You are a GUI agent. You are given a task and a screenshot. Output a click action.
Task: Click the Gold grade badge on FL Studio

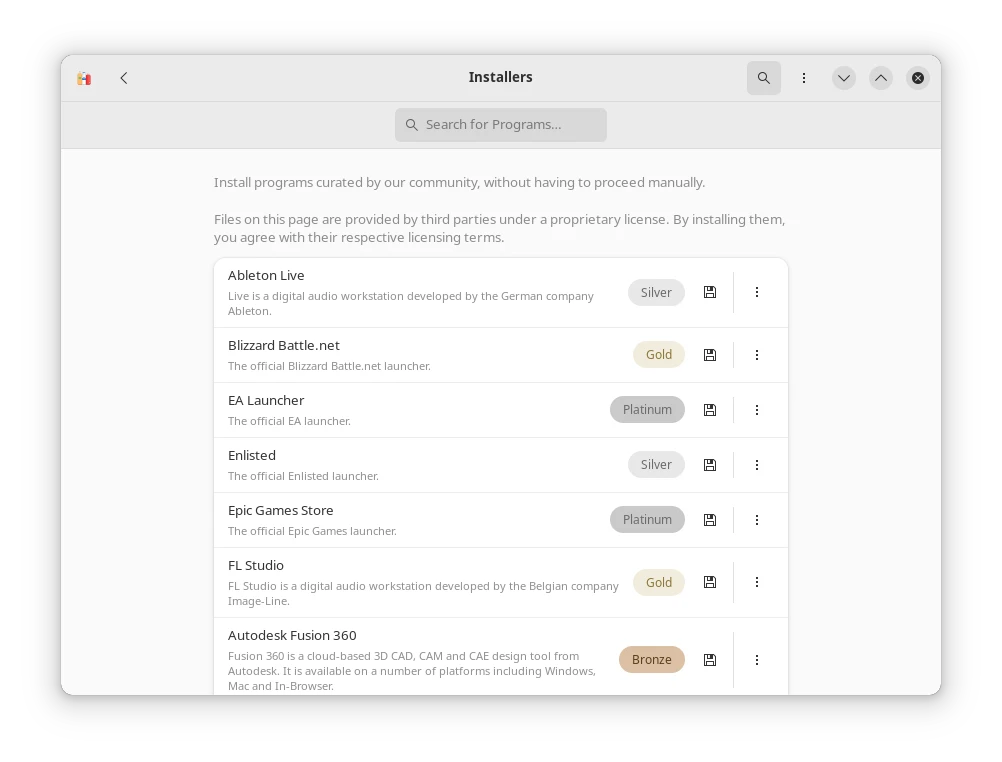click(659, 582)
